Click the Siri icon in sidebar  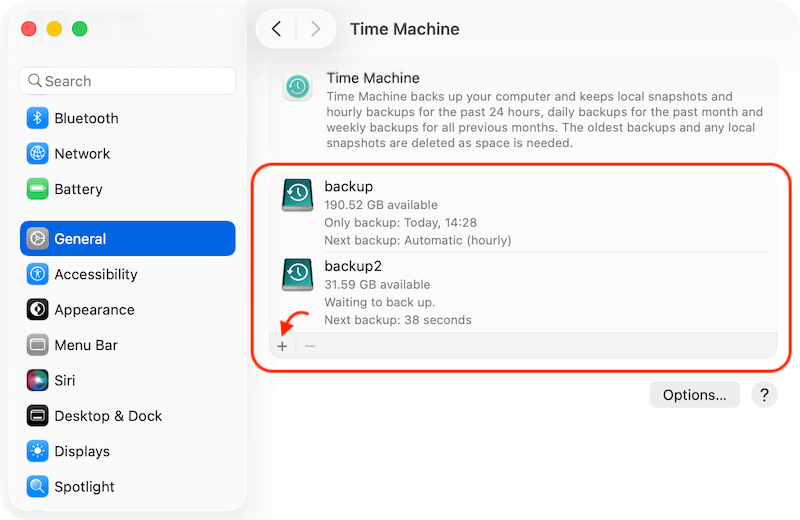[37, 380]
